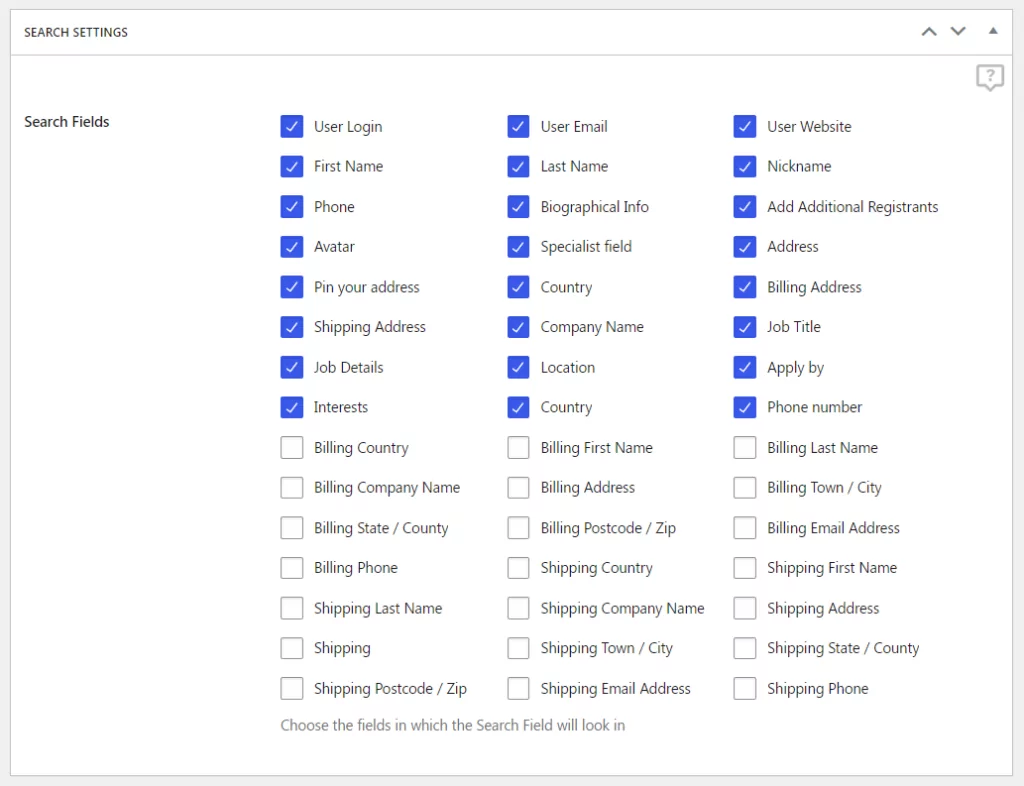Move Search Settings panel up

point(929,31)
